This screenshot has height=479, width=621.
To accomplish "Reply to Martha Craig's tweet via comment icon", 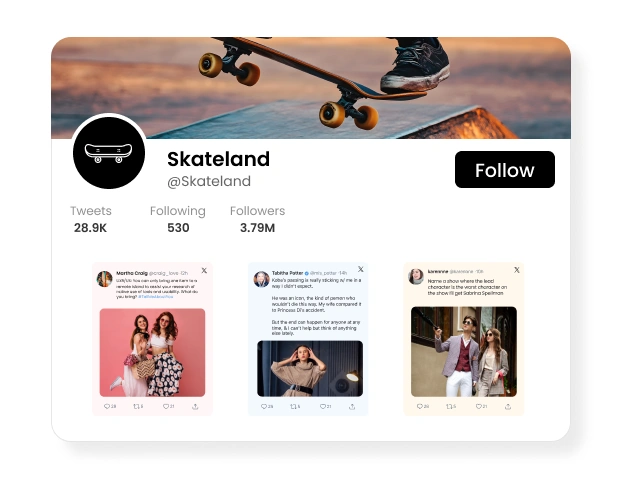I will pyautogui.click(x=107, y=406).
